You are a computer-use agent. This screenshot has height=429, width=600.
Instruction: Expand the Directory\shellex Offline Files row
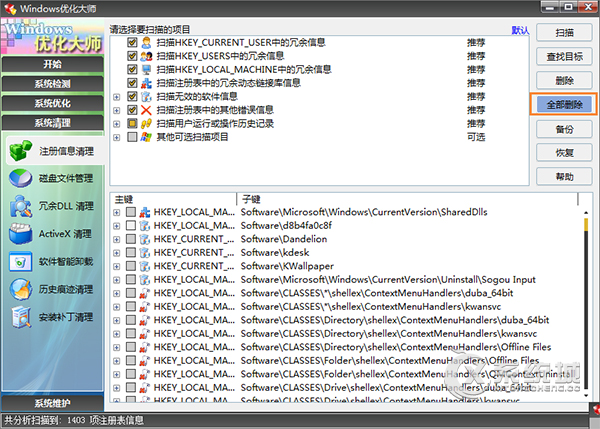click(117, 348)
